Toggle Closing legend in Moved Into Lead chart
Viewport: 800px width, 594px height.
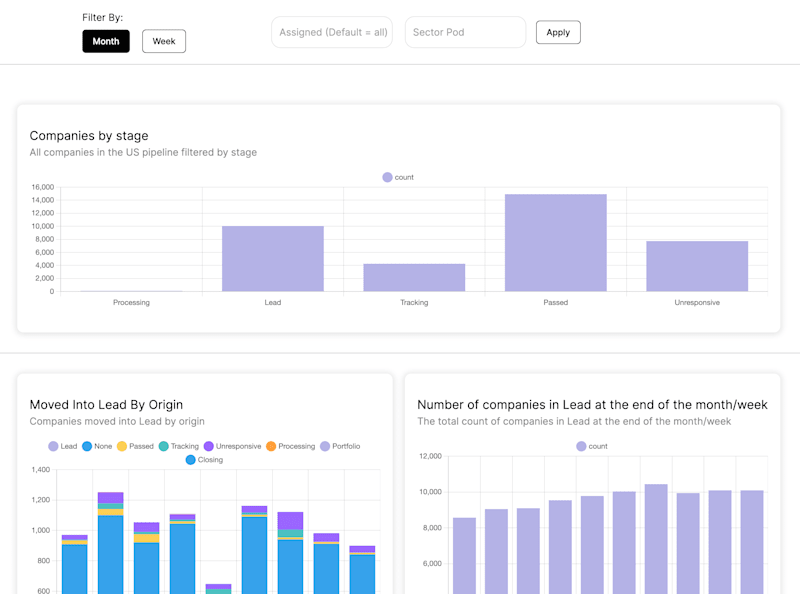[x=204, y=460]
